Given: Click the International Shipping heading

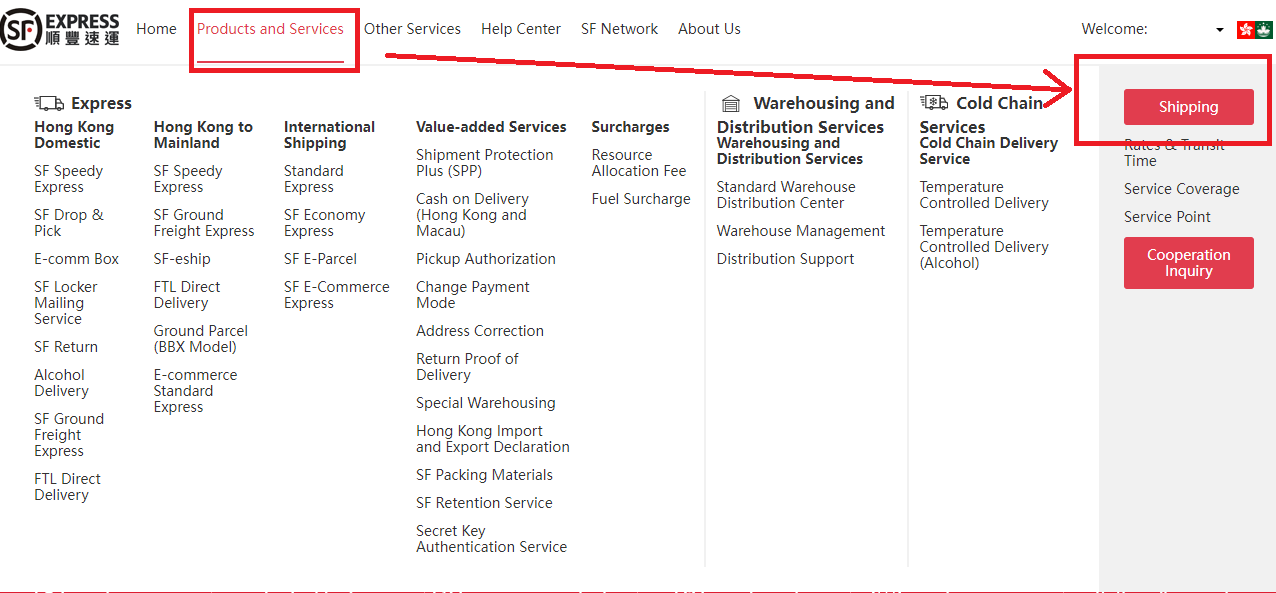Looking at the screenshot, I should [329, 135].
